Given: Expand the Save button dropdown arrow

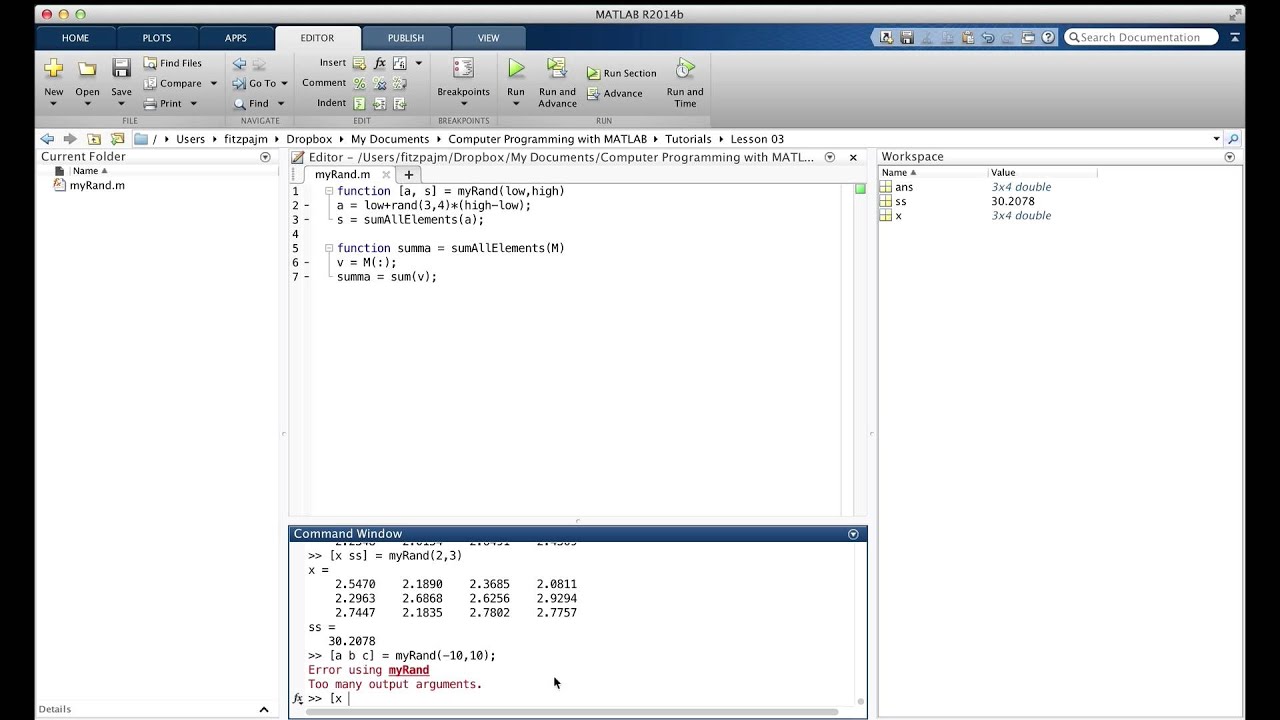Looking at the screenshot, I should (121, 104).
